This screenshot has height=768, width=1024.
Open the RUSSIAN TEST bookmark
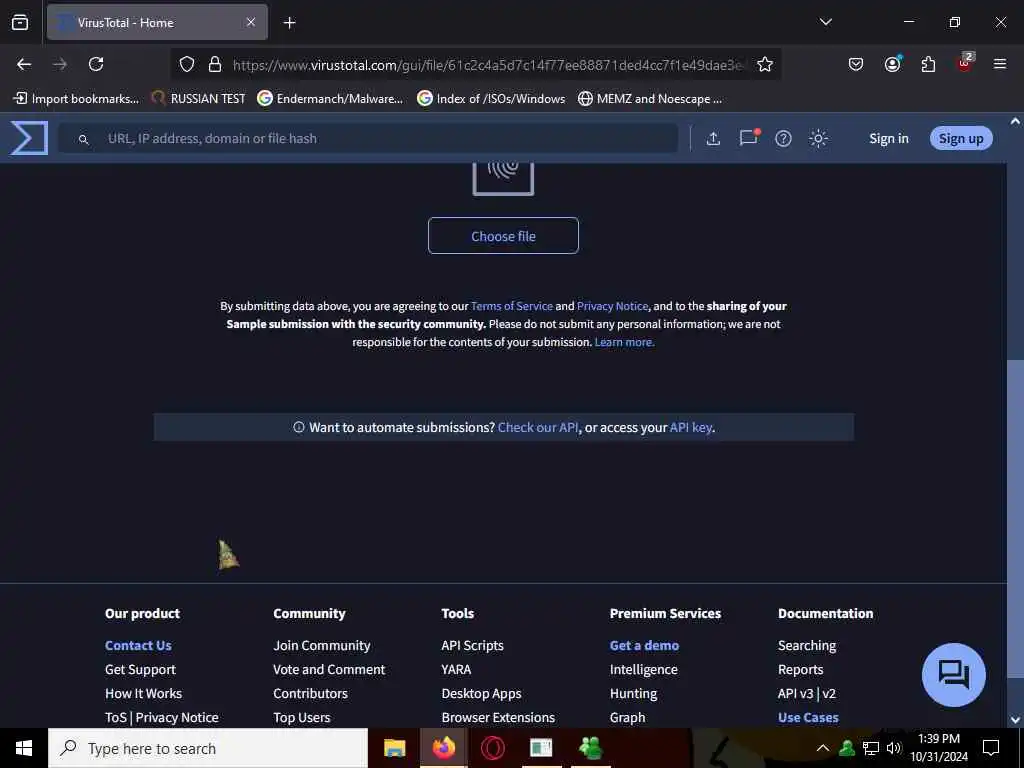click(x=198, y=99)
